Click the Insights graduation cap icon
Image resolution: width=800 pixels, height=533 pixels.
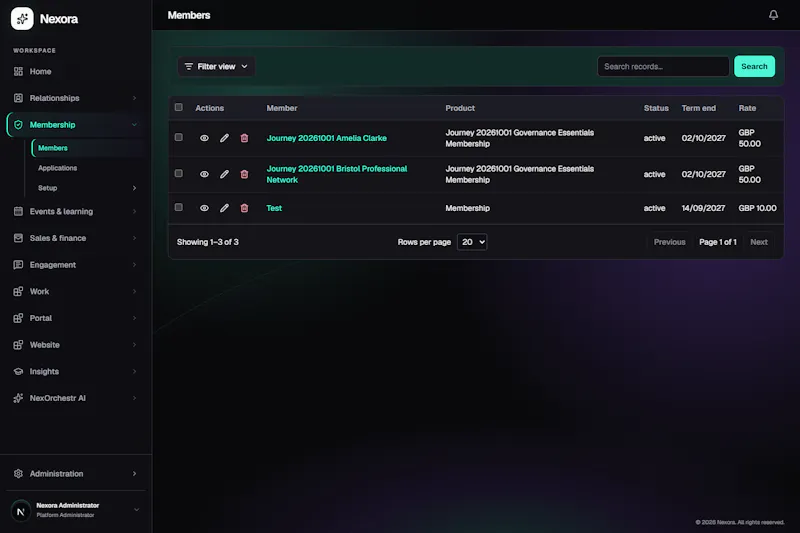pos(18,371)
